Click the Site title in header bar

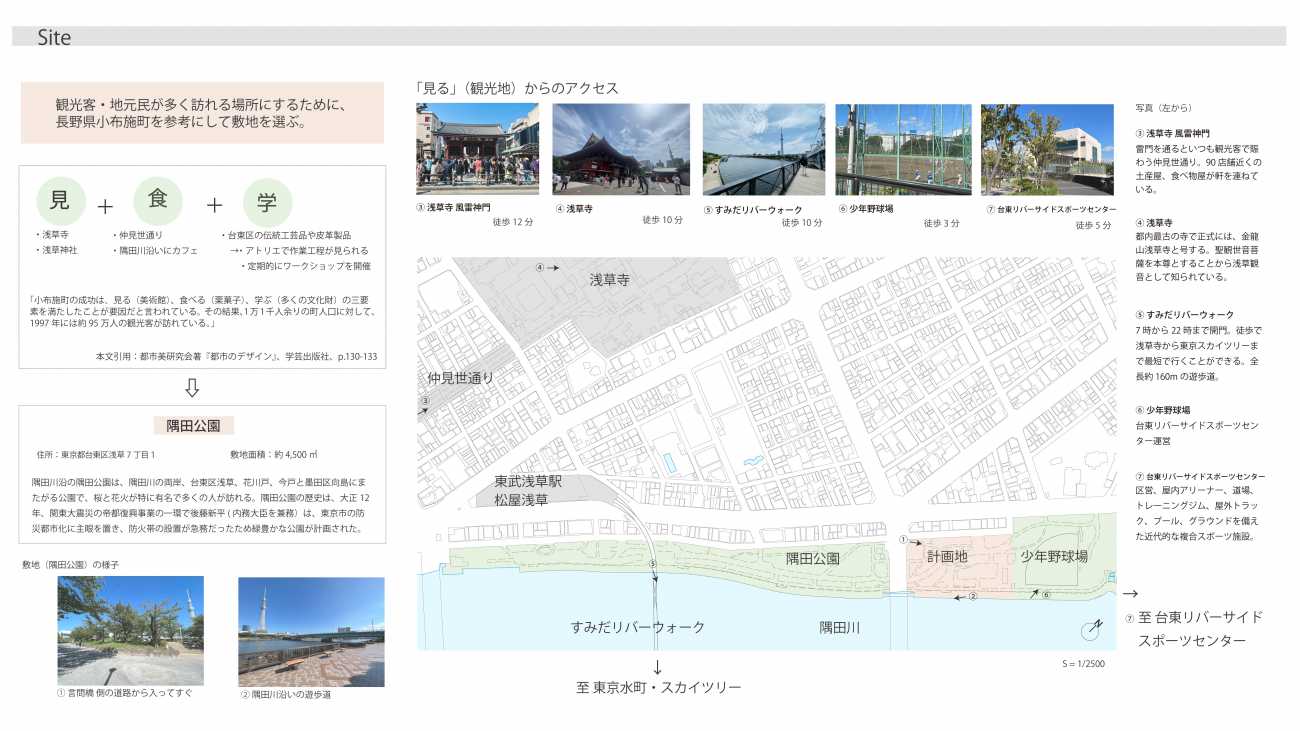[x=54, y=38]
